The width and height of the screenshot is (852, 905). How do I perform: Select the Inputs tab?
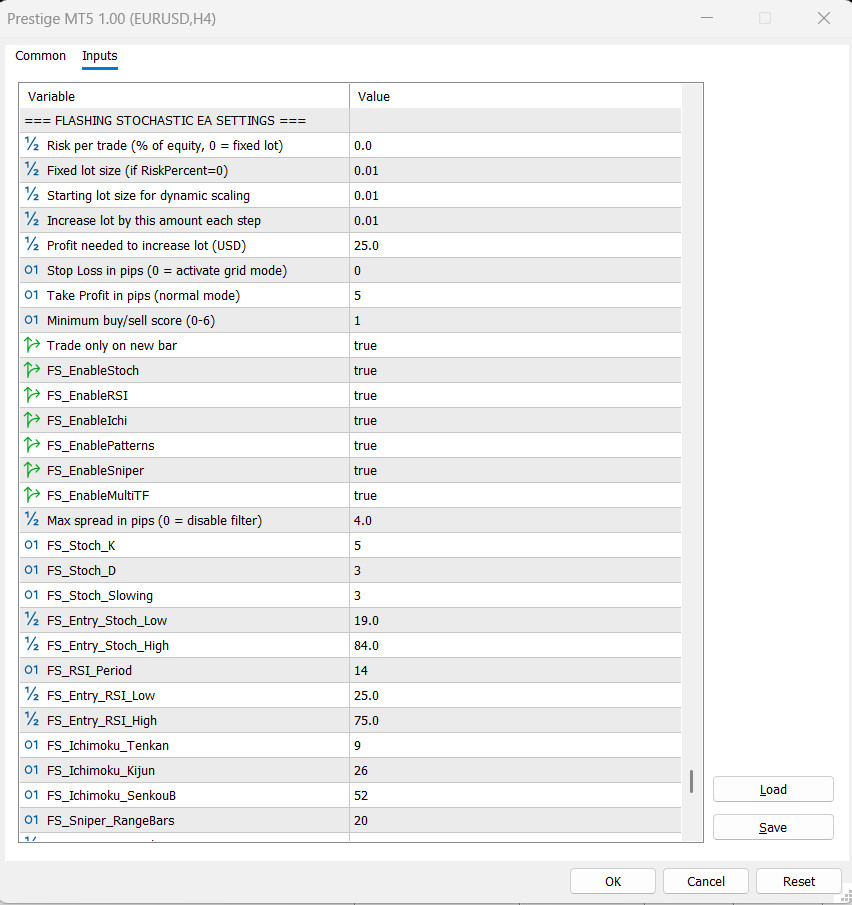tap(99, 56)
